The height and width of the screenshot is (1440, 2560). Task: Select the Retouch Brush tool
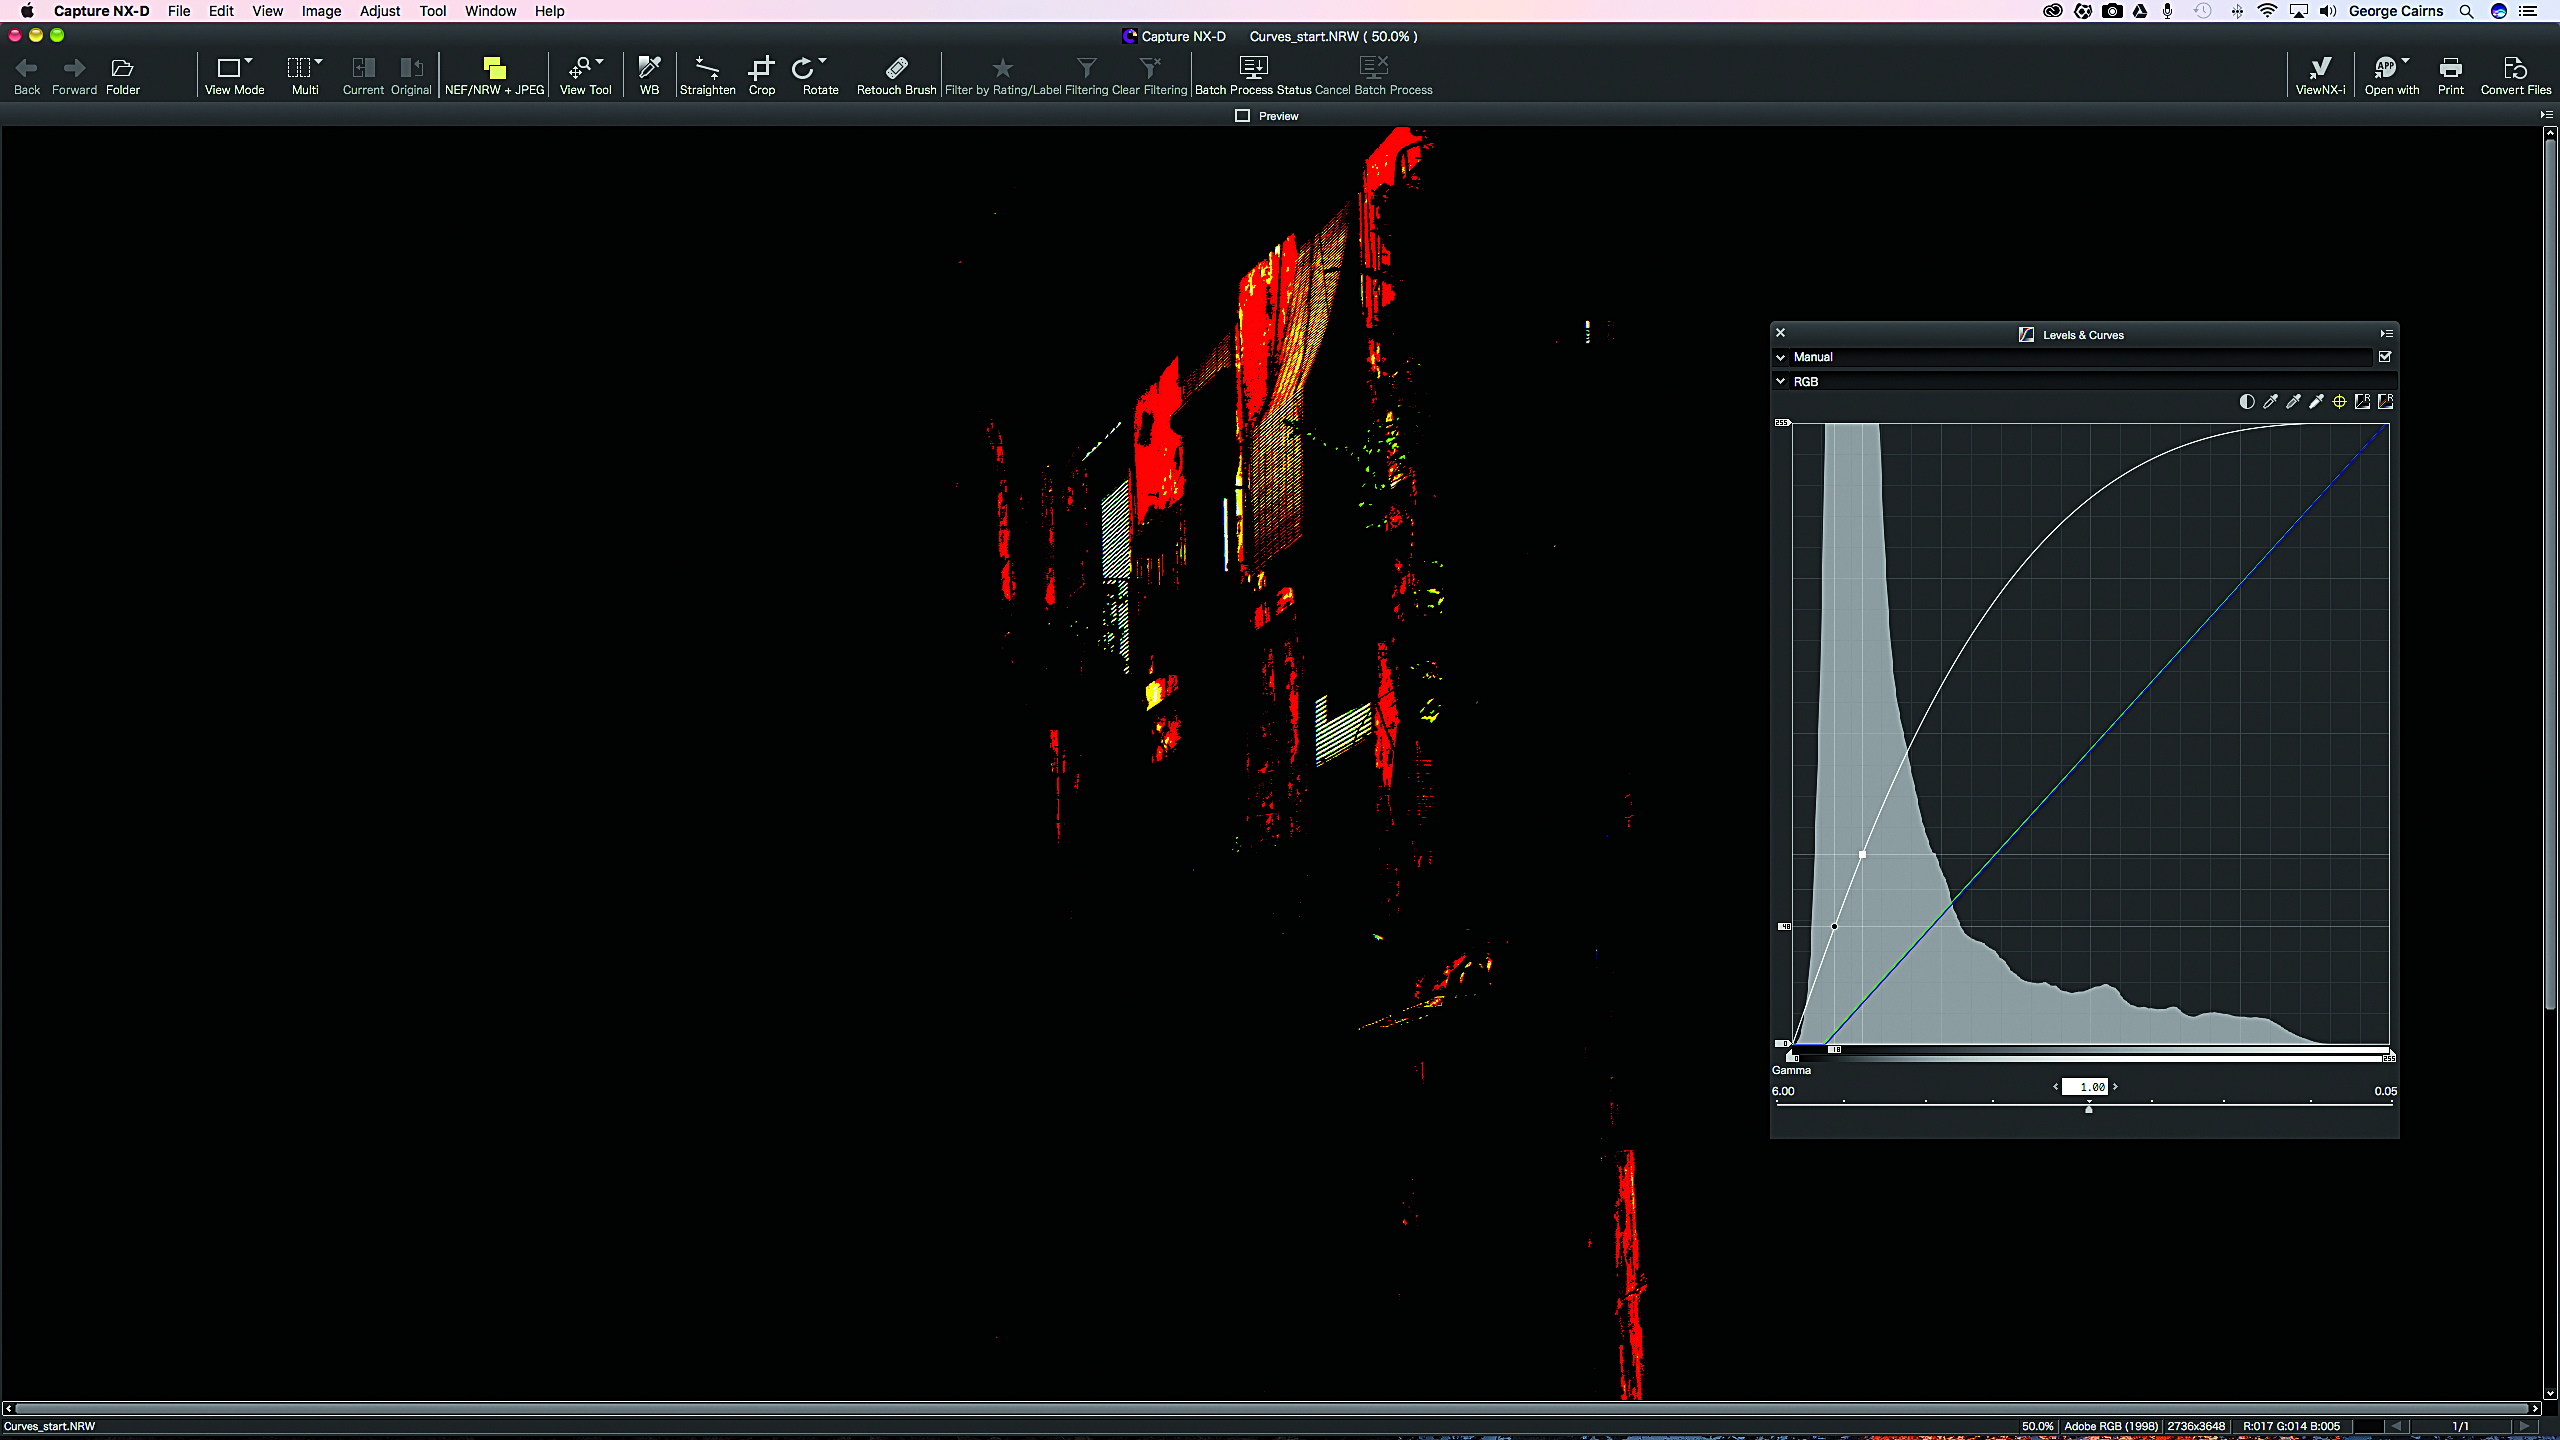[x=896, y=75]
